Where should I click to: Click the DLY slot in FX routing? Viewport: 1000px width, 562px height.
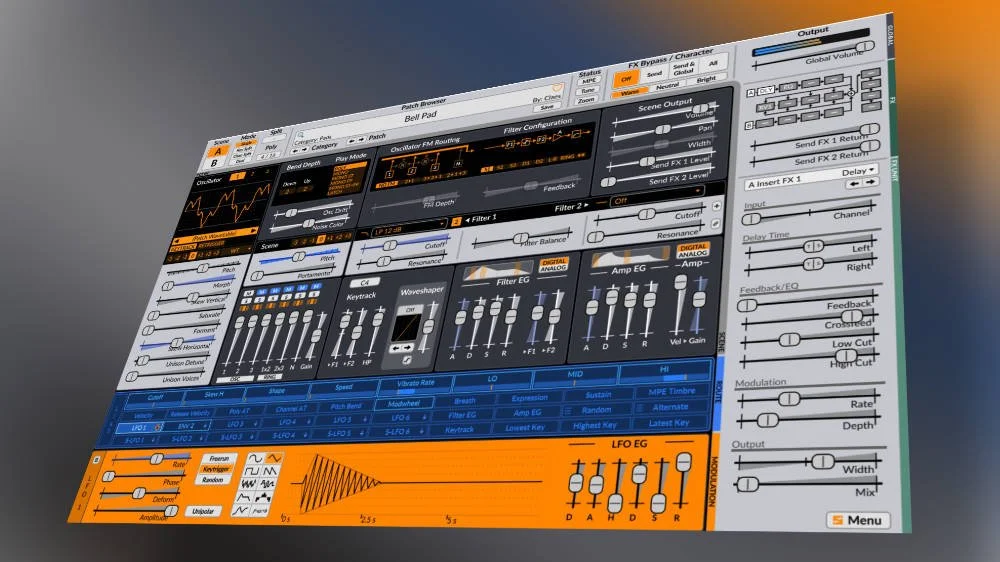(x=765, y=91)
